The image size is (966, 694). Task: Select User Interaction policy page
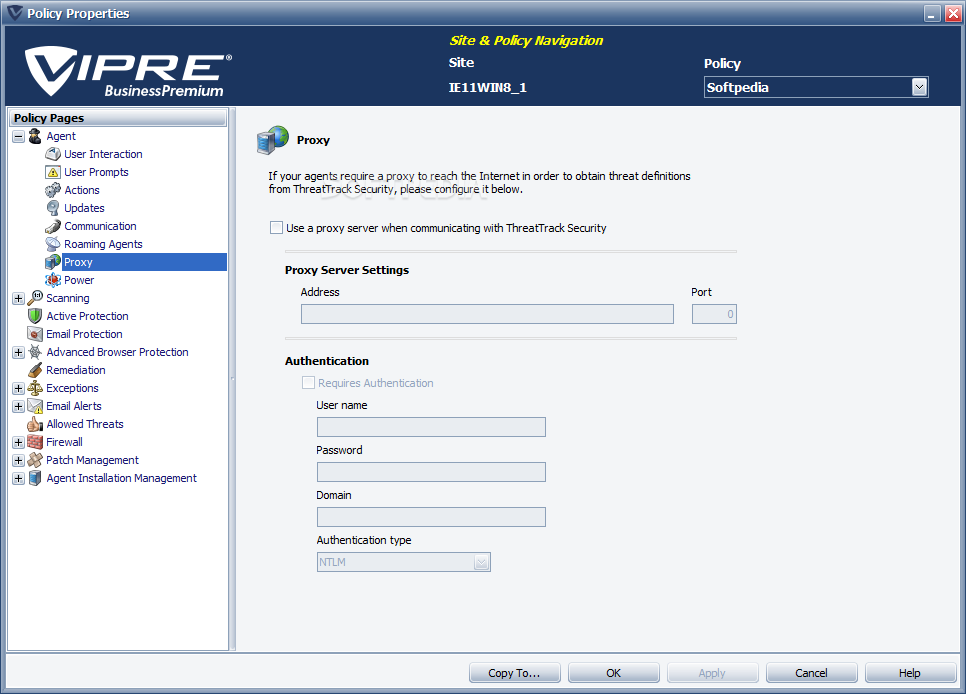(104, 154)
